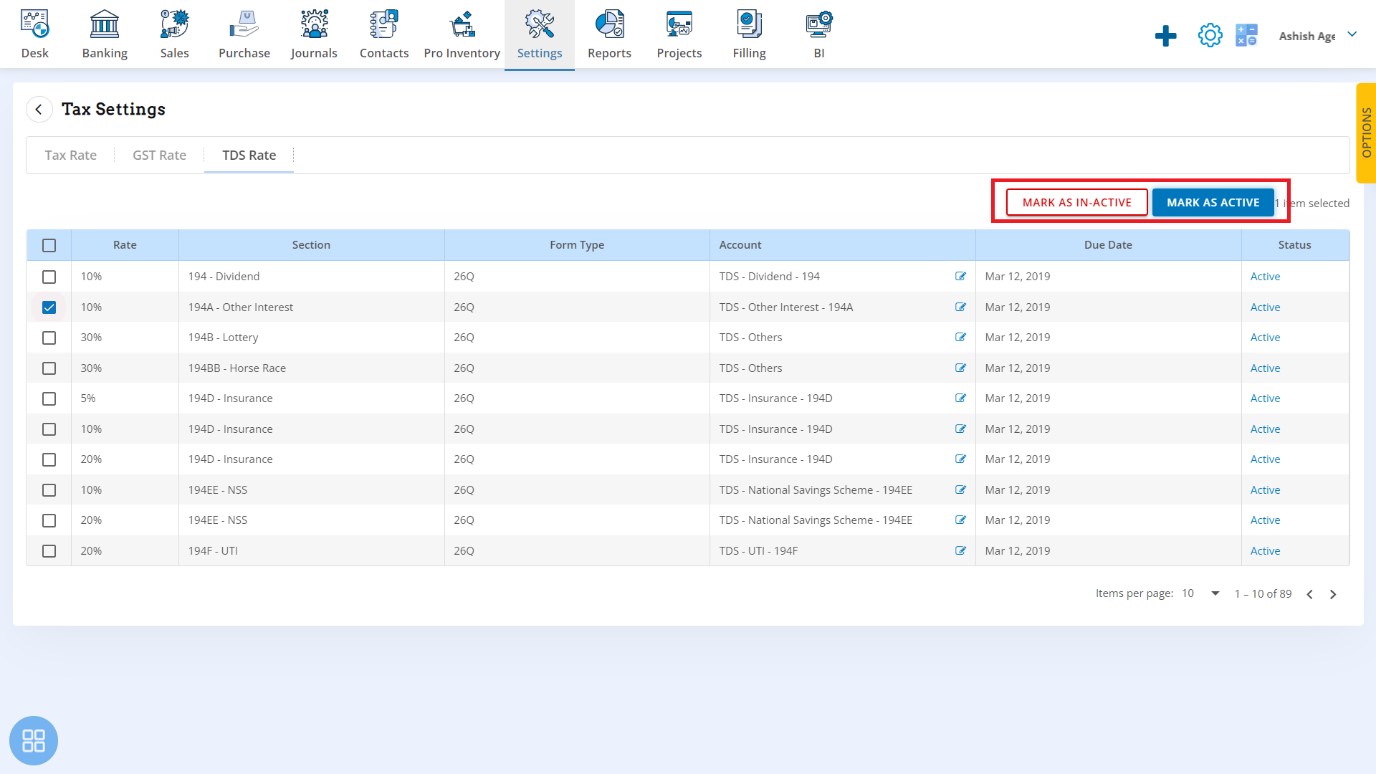Click '1 – 10 of 89' pagination text

click(x=1263, y=594)
